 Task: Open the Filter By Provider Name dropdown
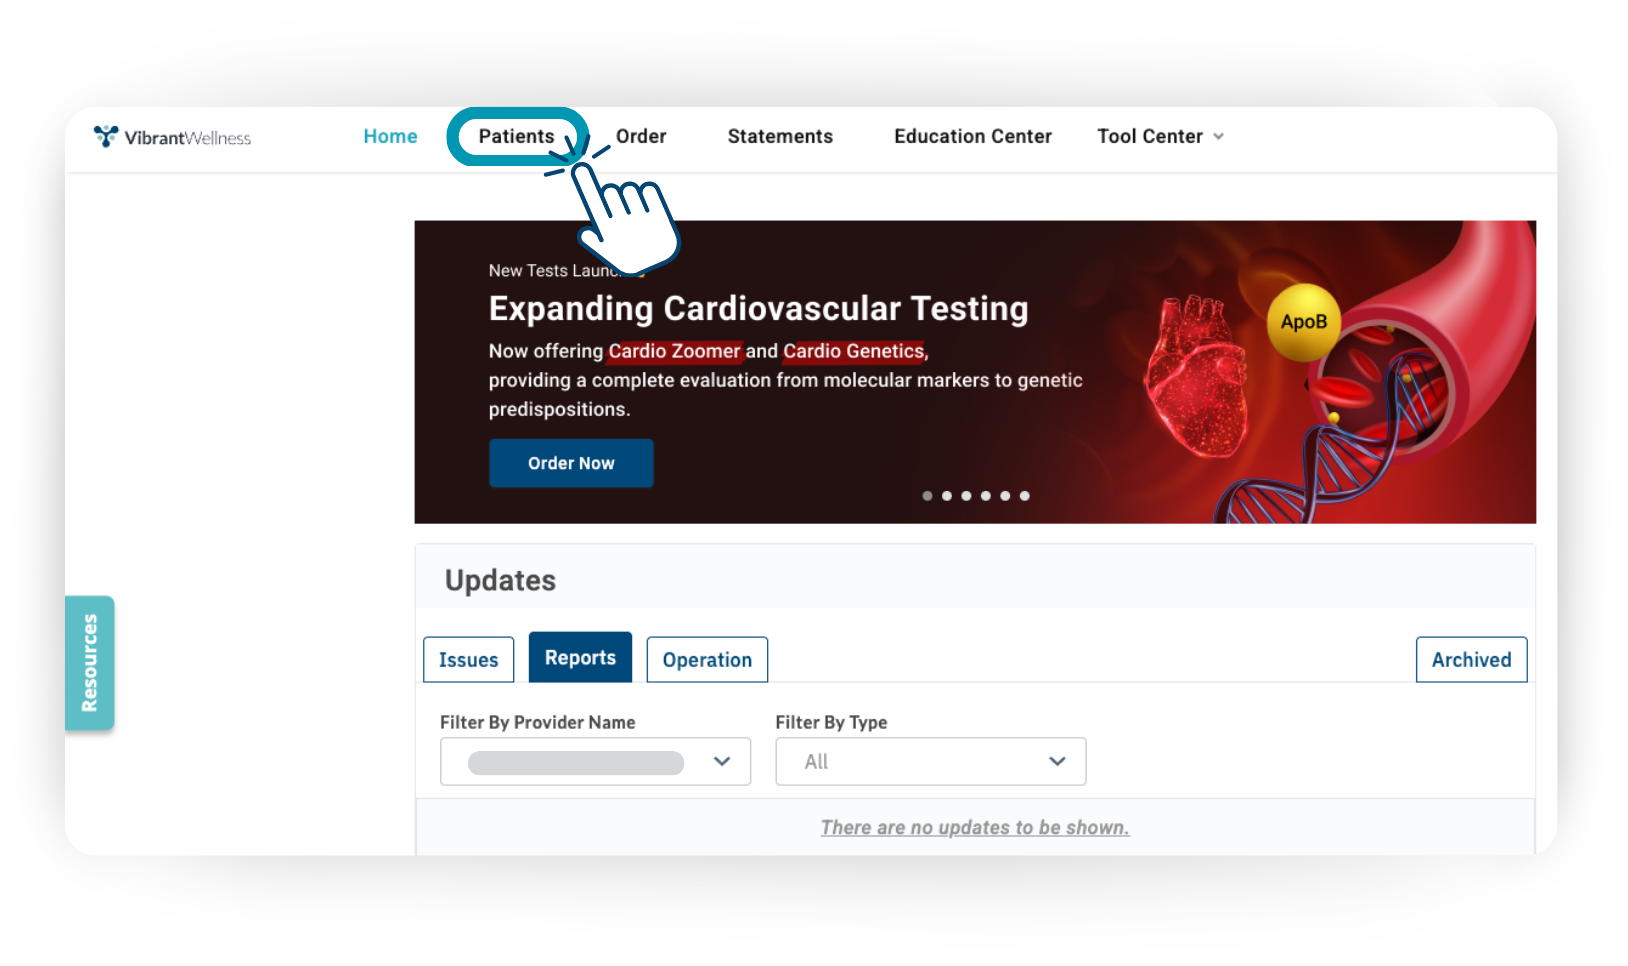tap(595, 762)
